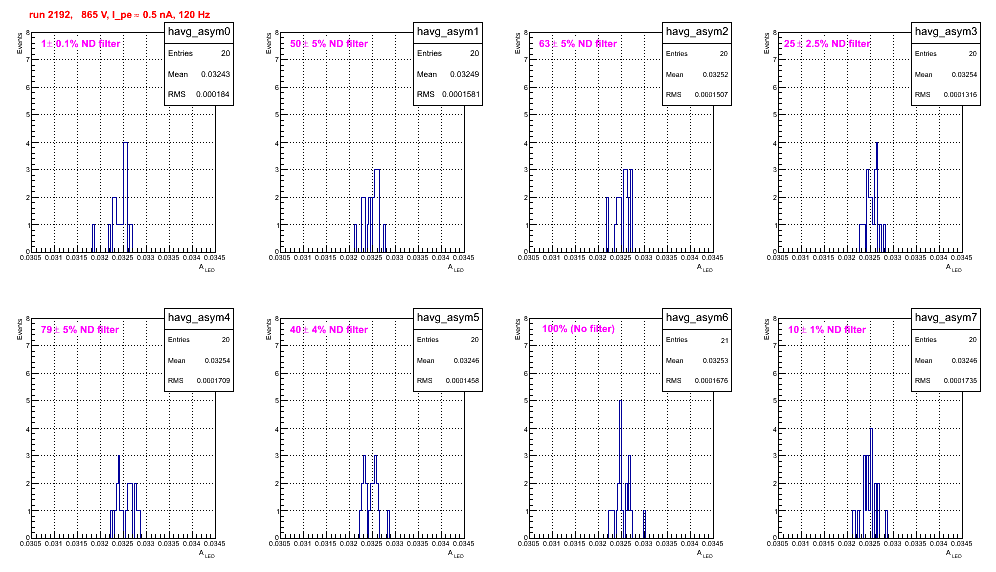Click the '10± 1% ND filter' label
This screenshot has width=996, height=572.
pos(827,330)
